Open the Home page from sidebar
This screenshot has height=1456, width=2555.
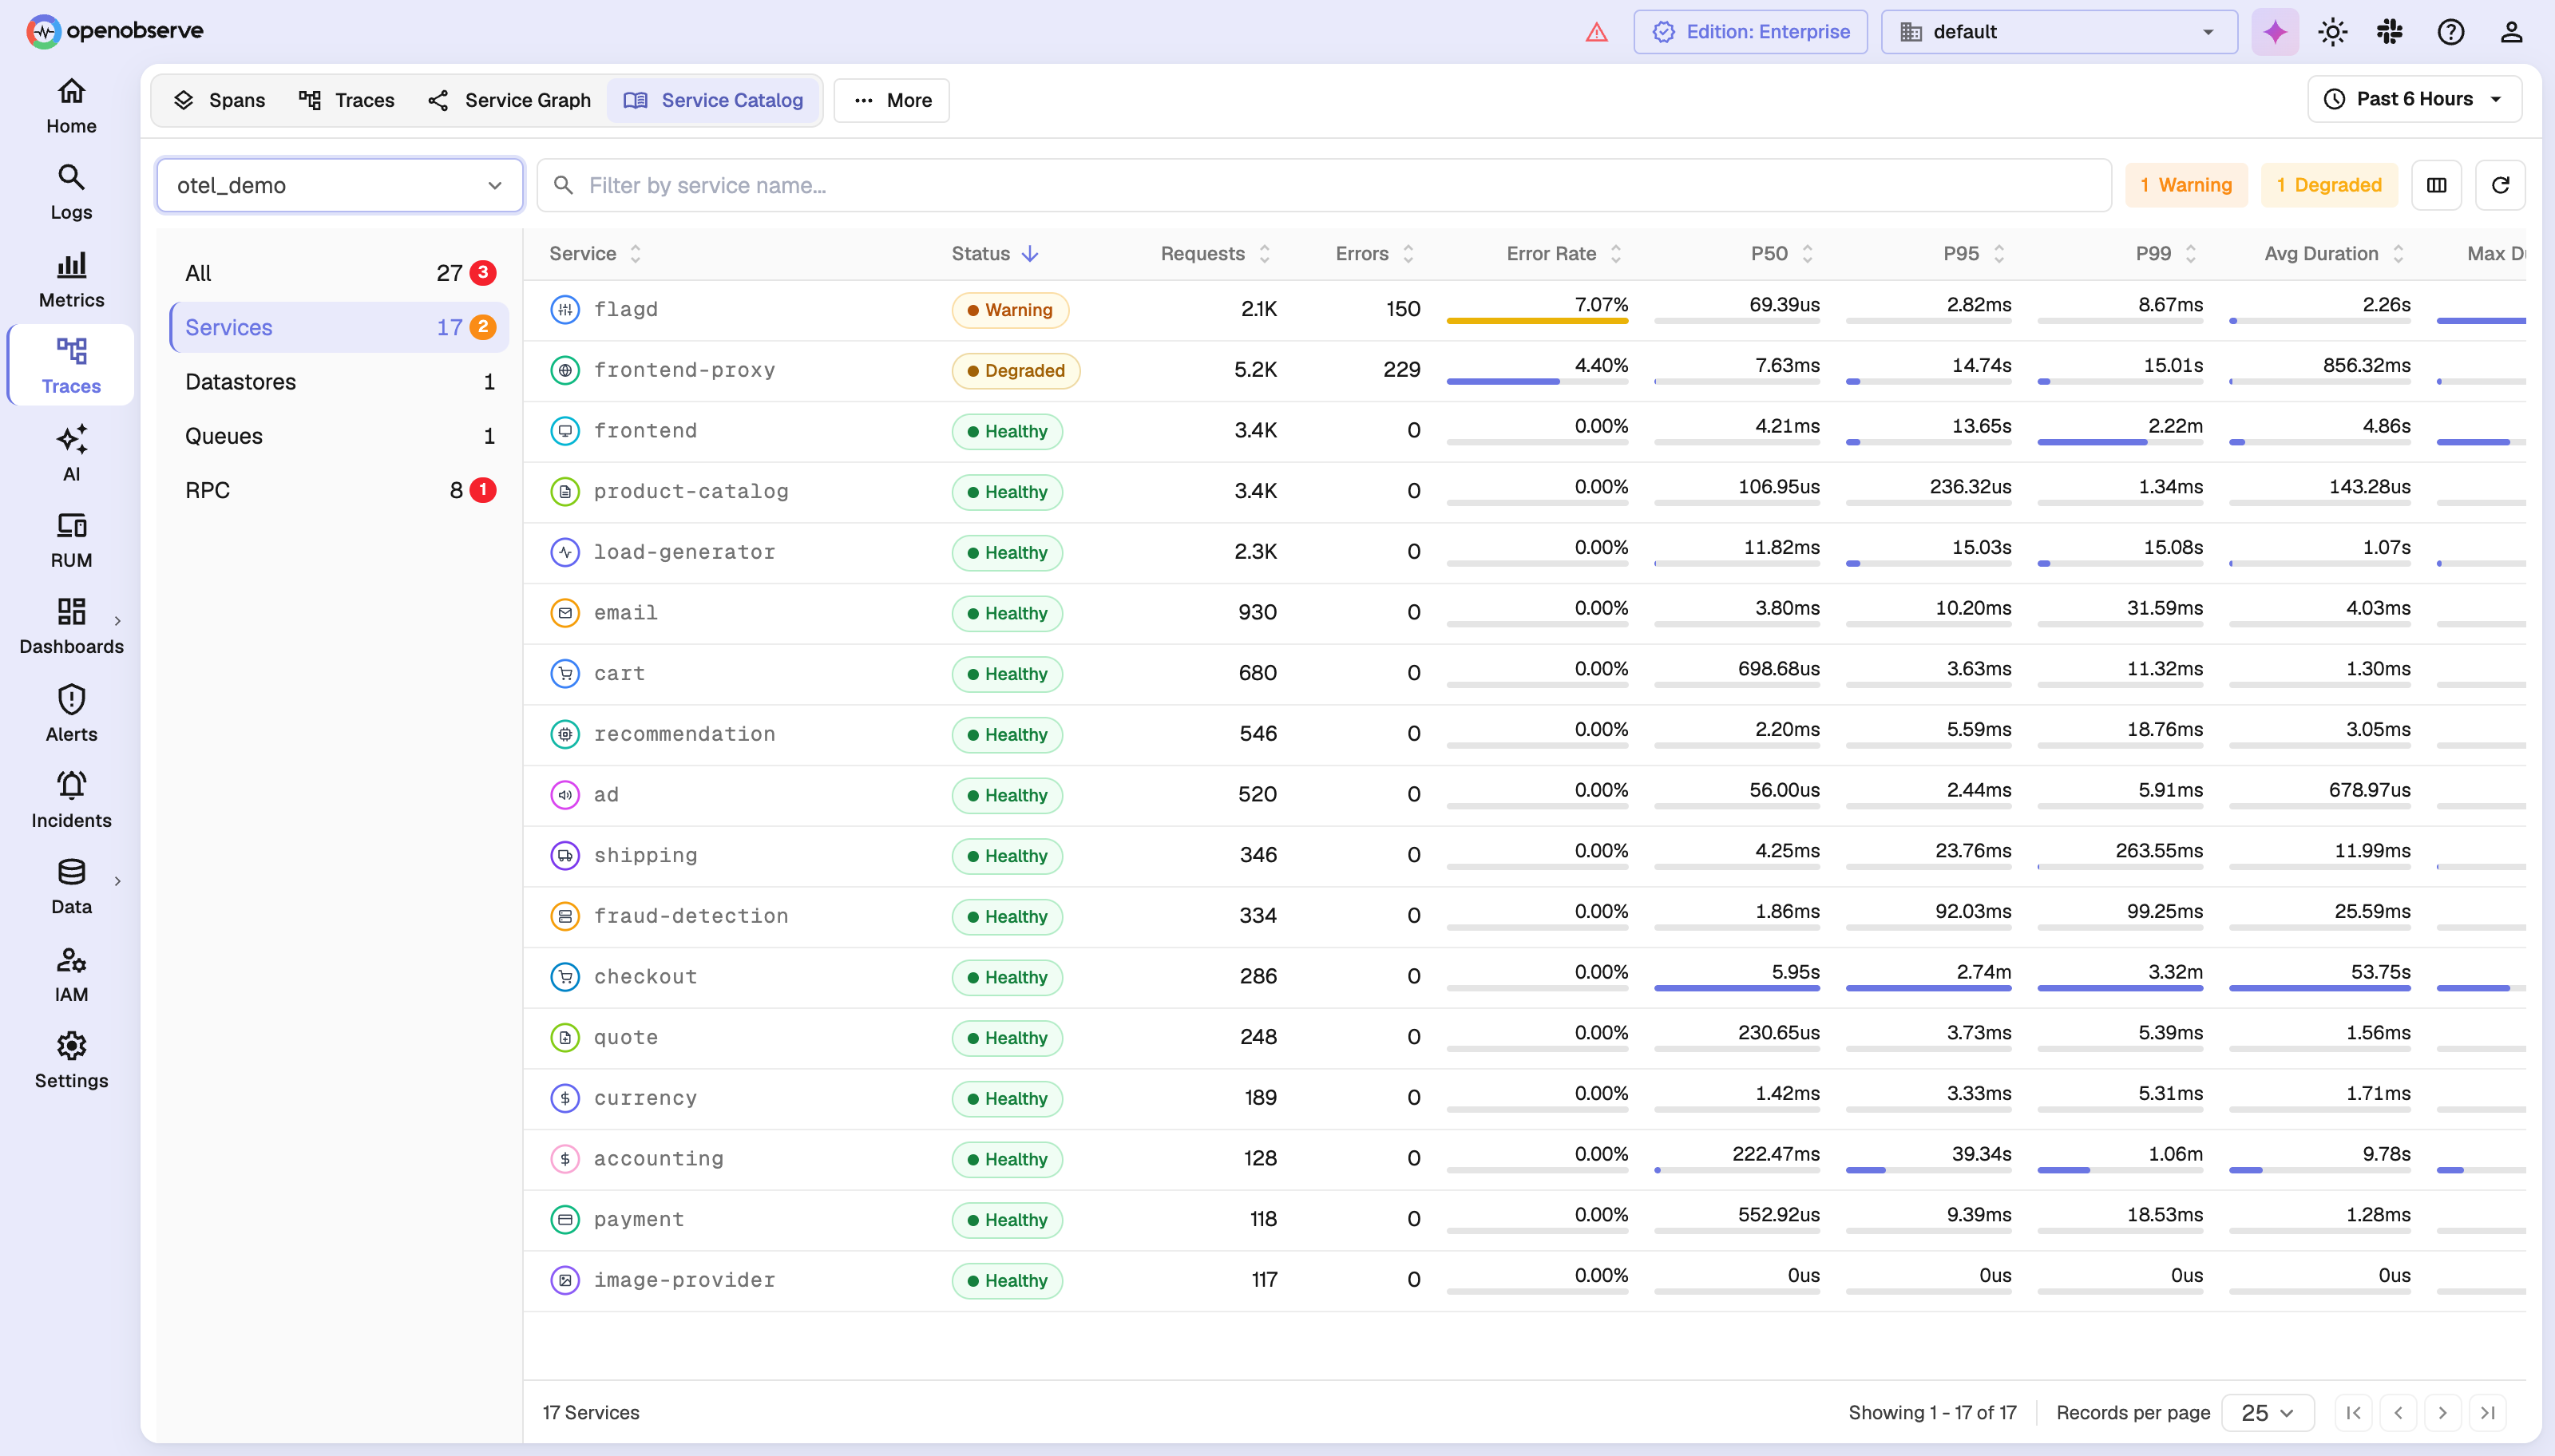[71, 107]
